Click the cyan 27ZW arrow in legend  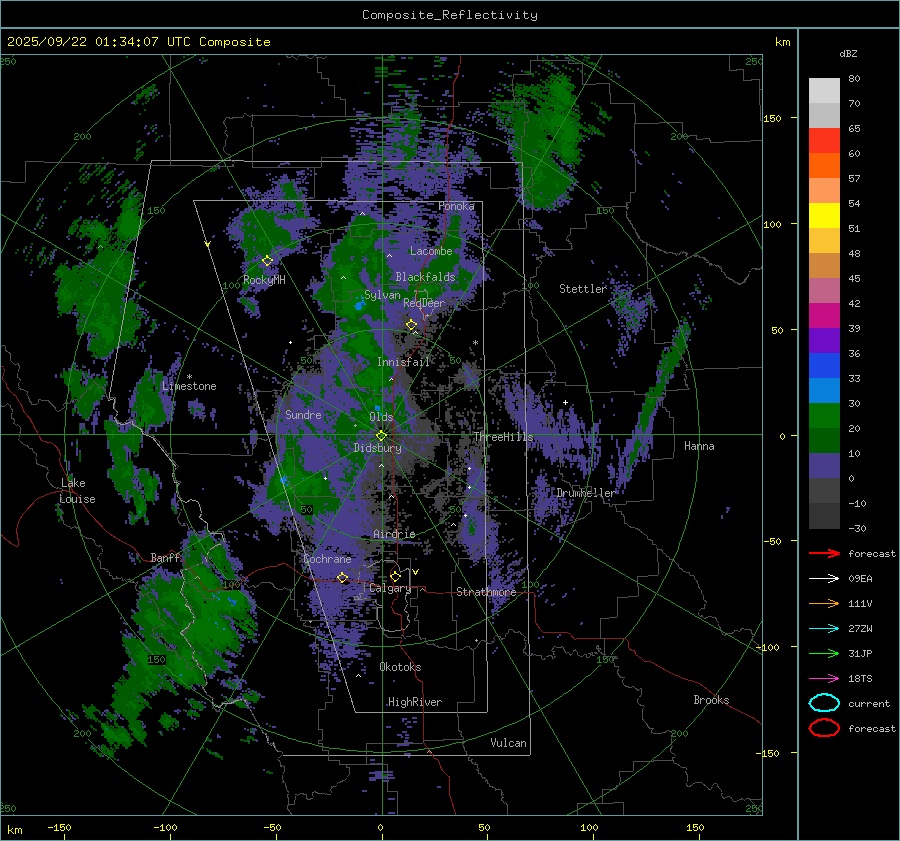[823, 628]
